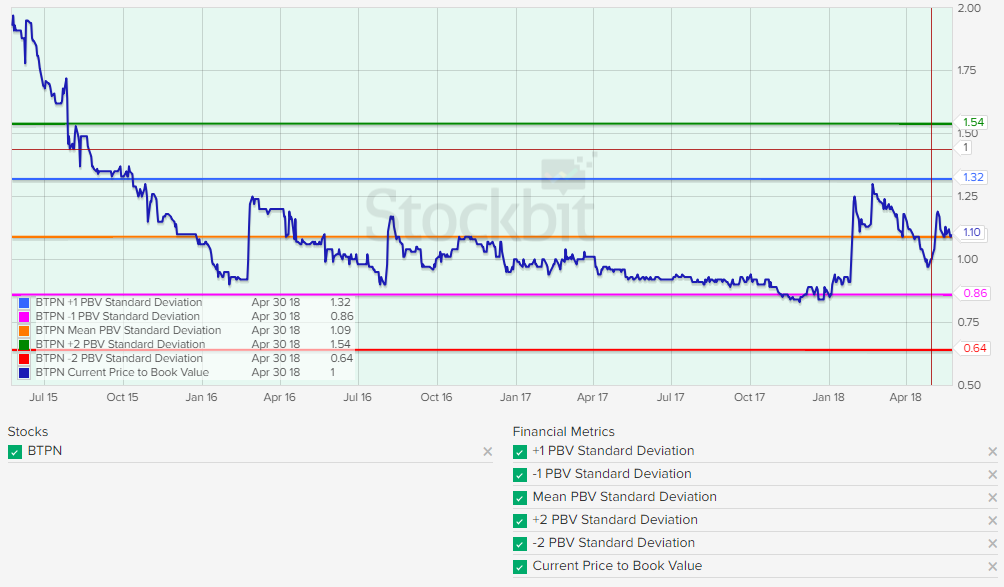The image size is (1004, 587).
Task: Click the Oct 17 x-axis label
Action: click(x=749, y=398)
